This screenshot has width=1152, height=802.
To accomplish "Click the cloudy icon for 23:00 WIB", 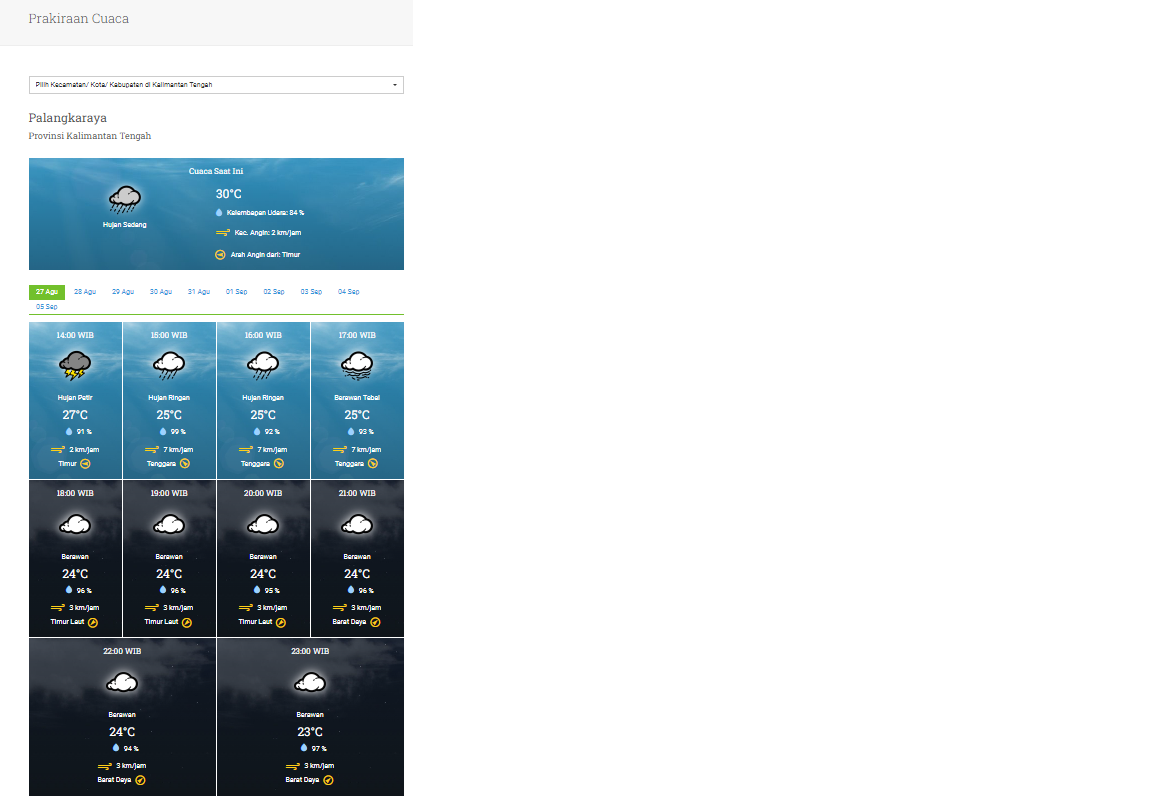I will (x=310, y=683).
